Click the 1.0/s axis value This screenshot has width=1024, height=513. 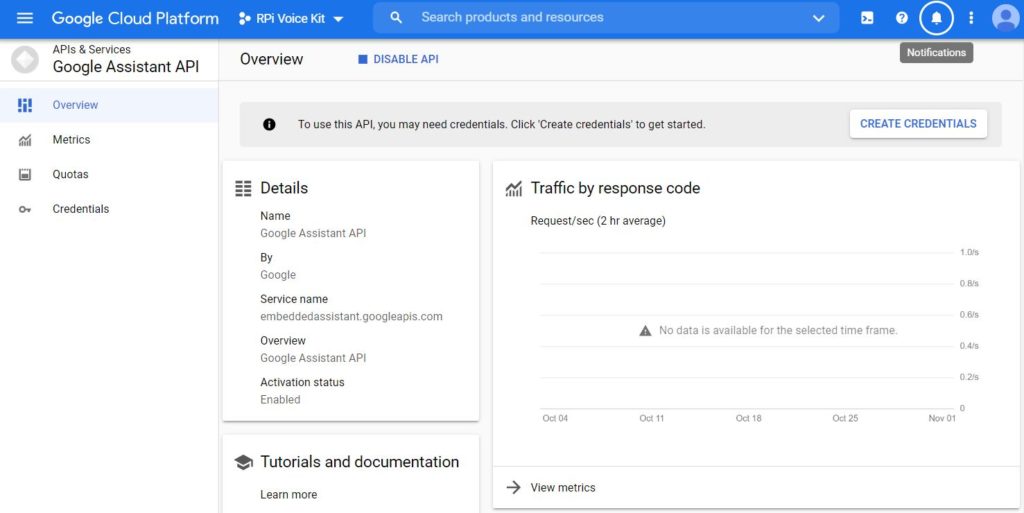[969, 252]
